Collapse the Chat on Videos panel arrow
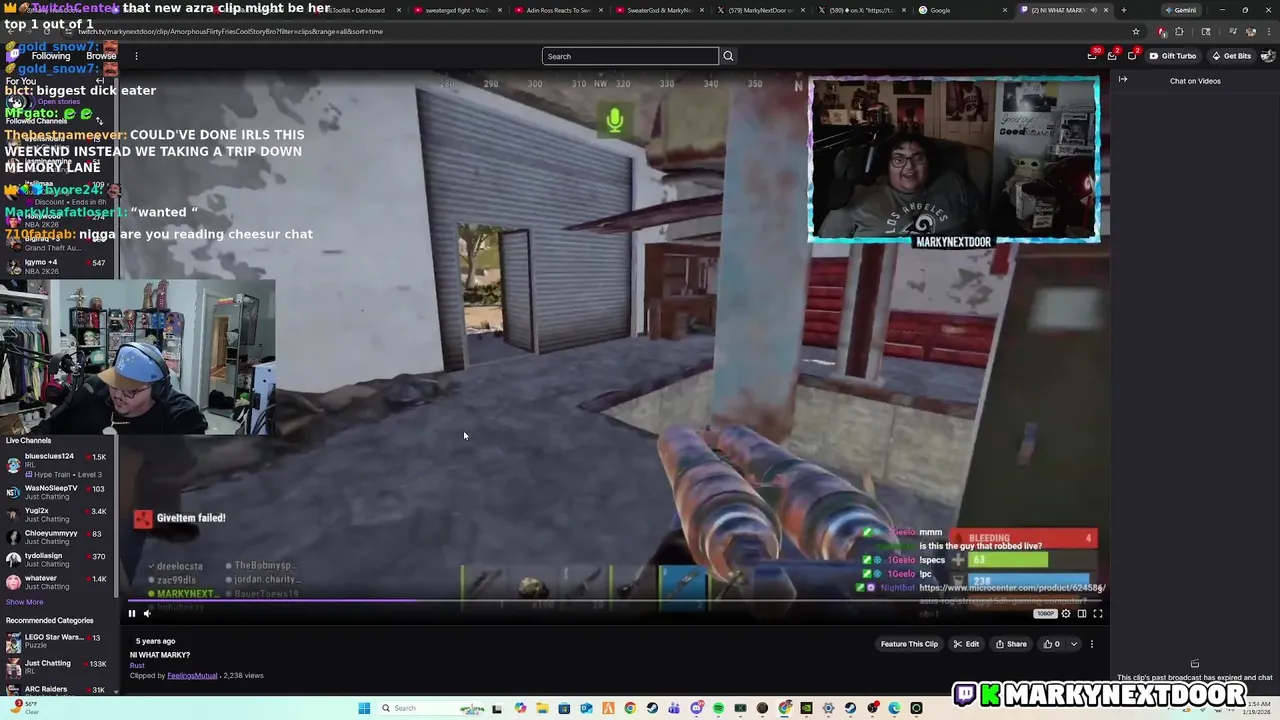 click(1123, 80)
